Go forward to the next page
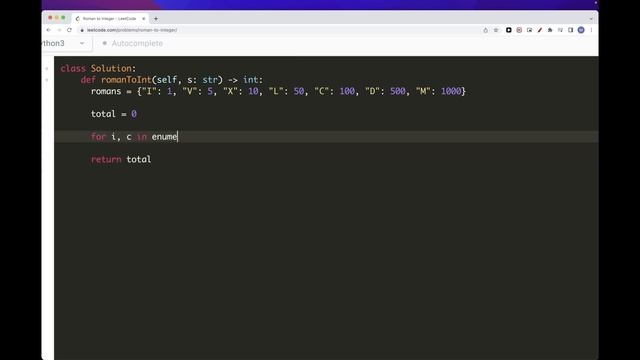Screen dimensions: 640x360 point(59,30)
